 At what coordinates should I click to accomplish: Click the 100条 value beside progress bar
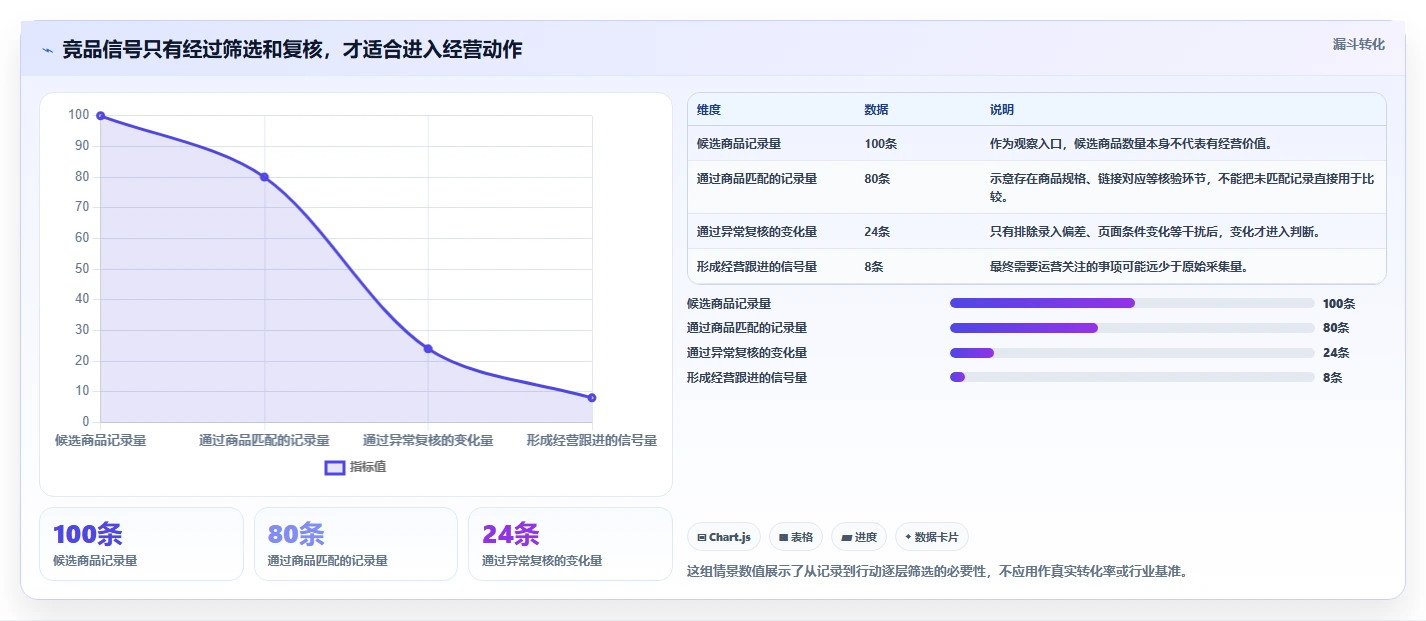click(1339, 304)
